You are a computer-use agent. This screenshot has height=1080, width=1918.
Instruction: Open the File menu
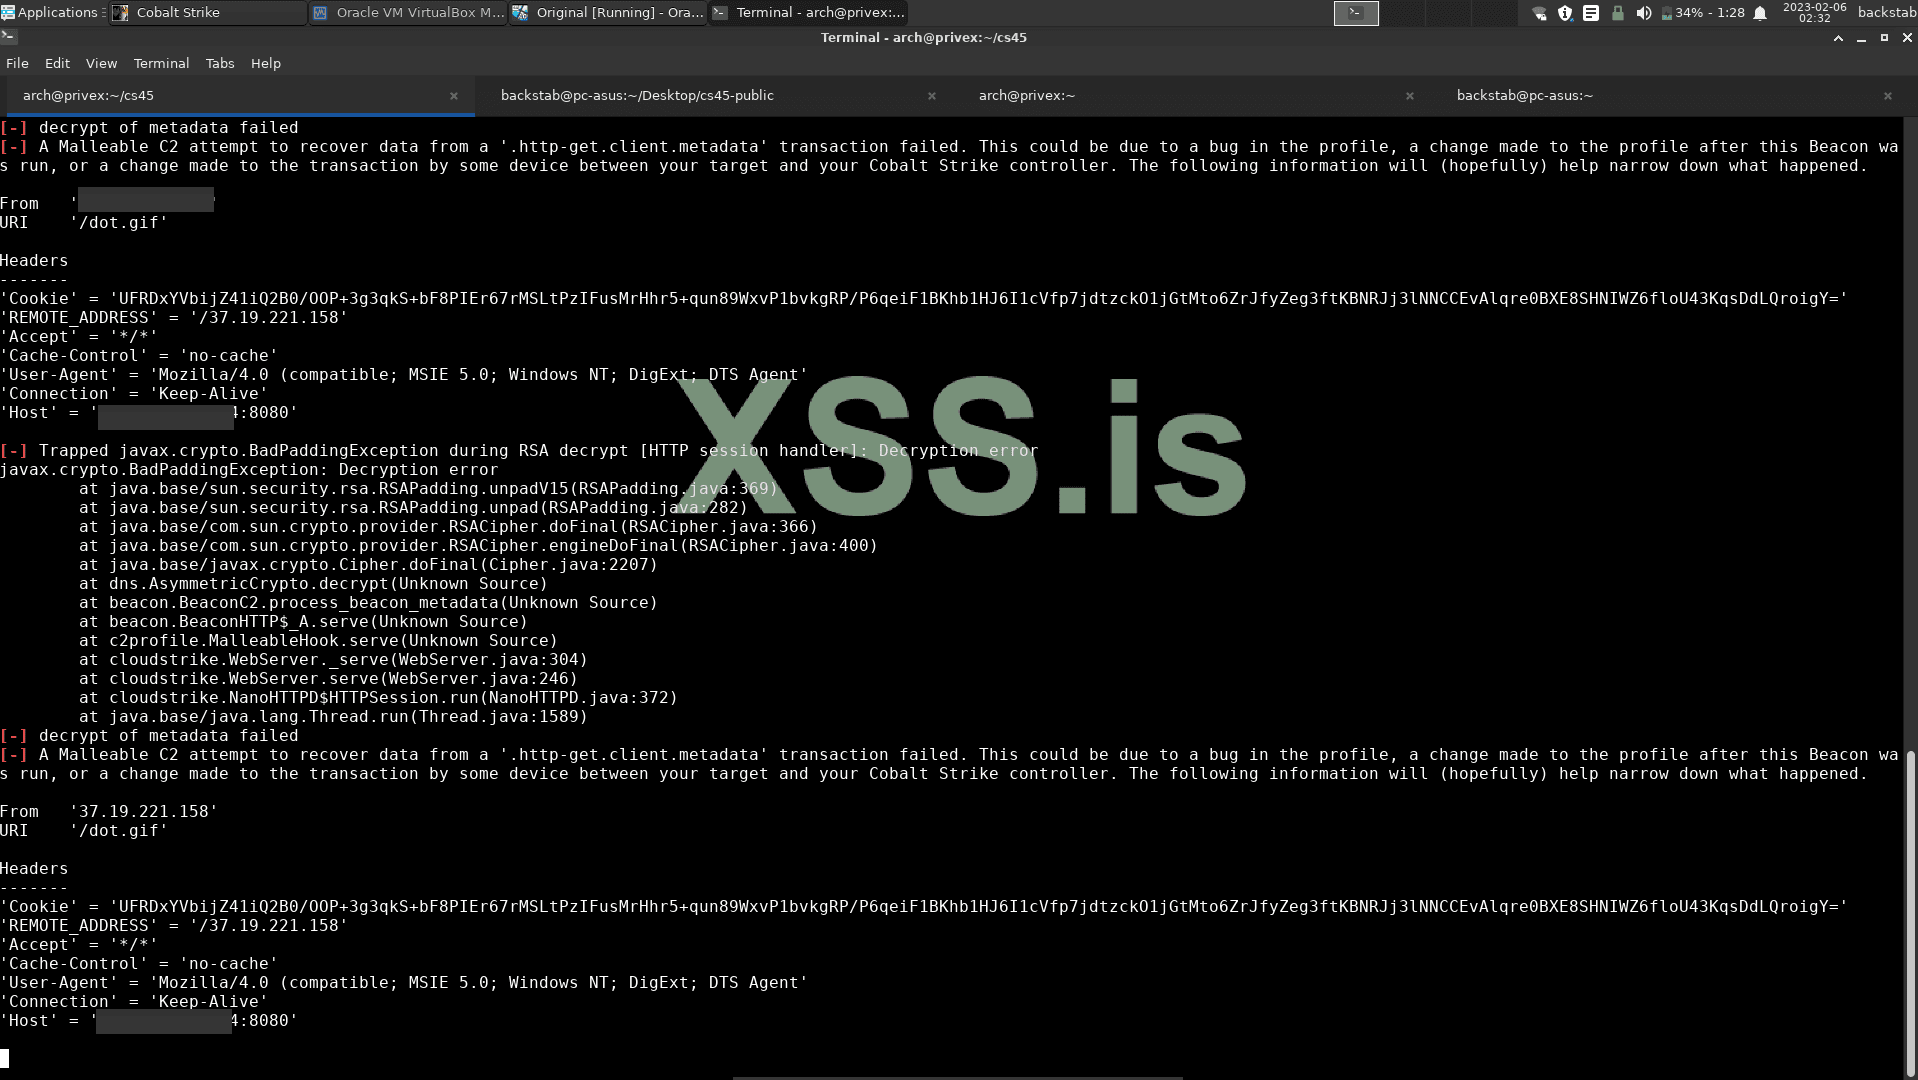point(17,62)
